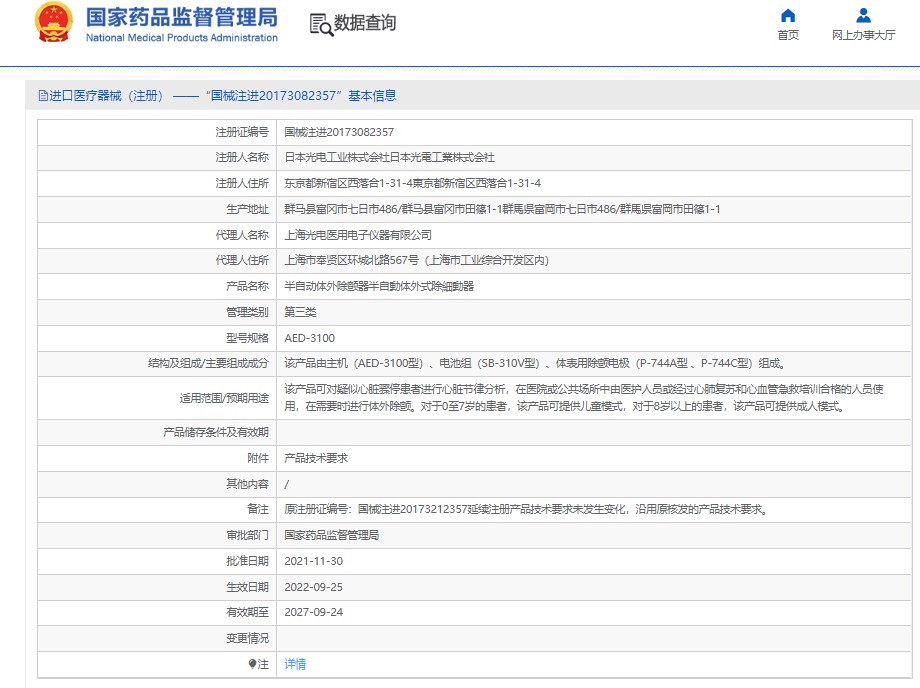The image size is (920, 688).
Task: Click agent name 上海光电医用电子仪器有限公司
Action: [358, 235]
